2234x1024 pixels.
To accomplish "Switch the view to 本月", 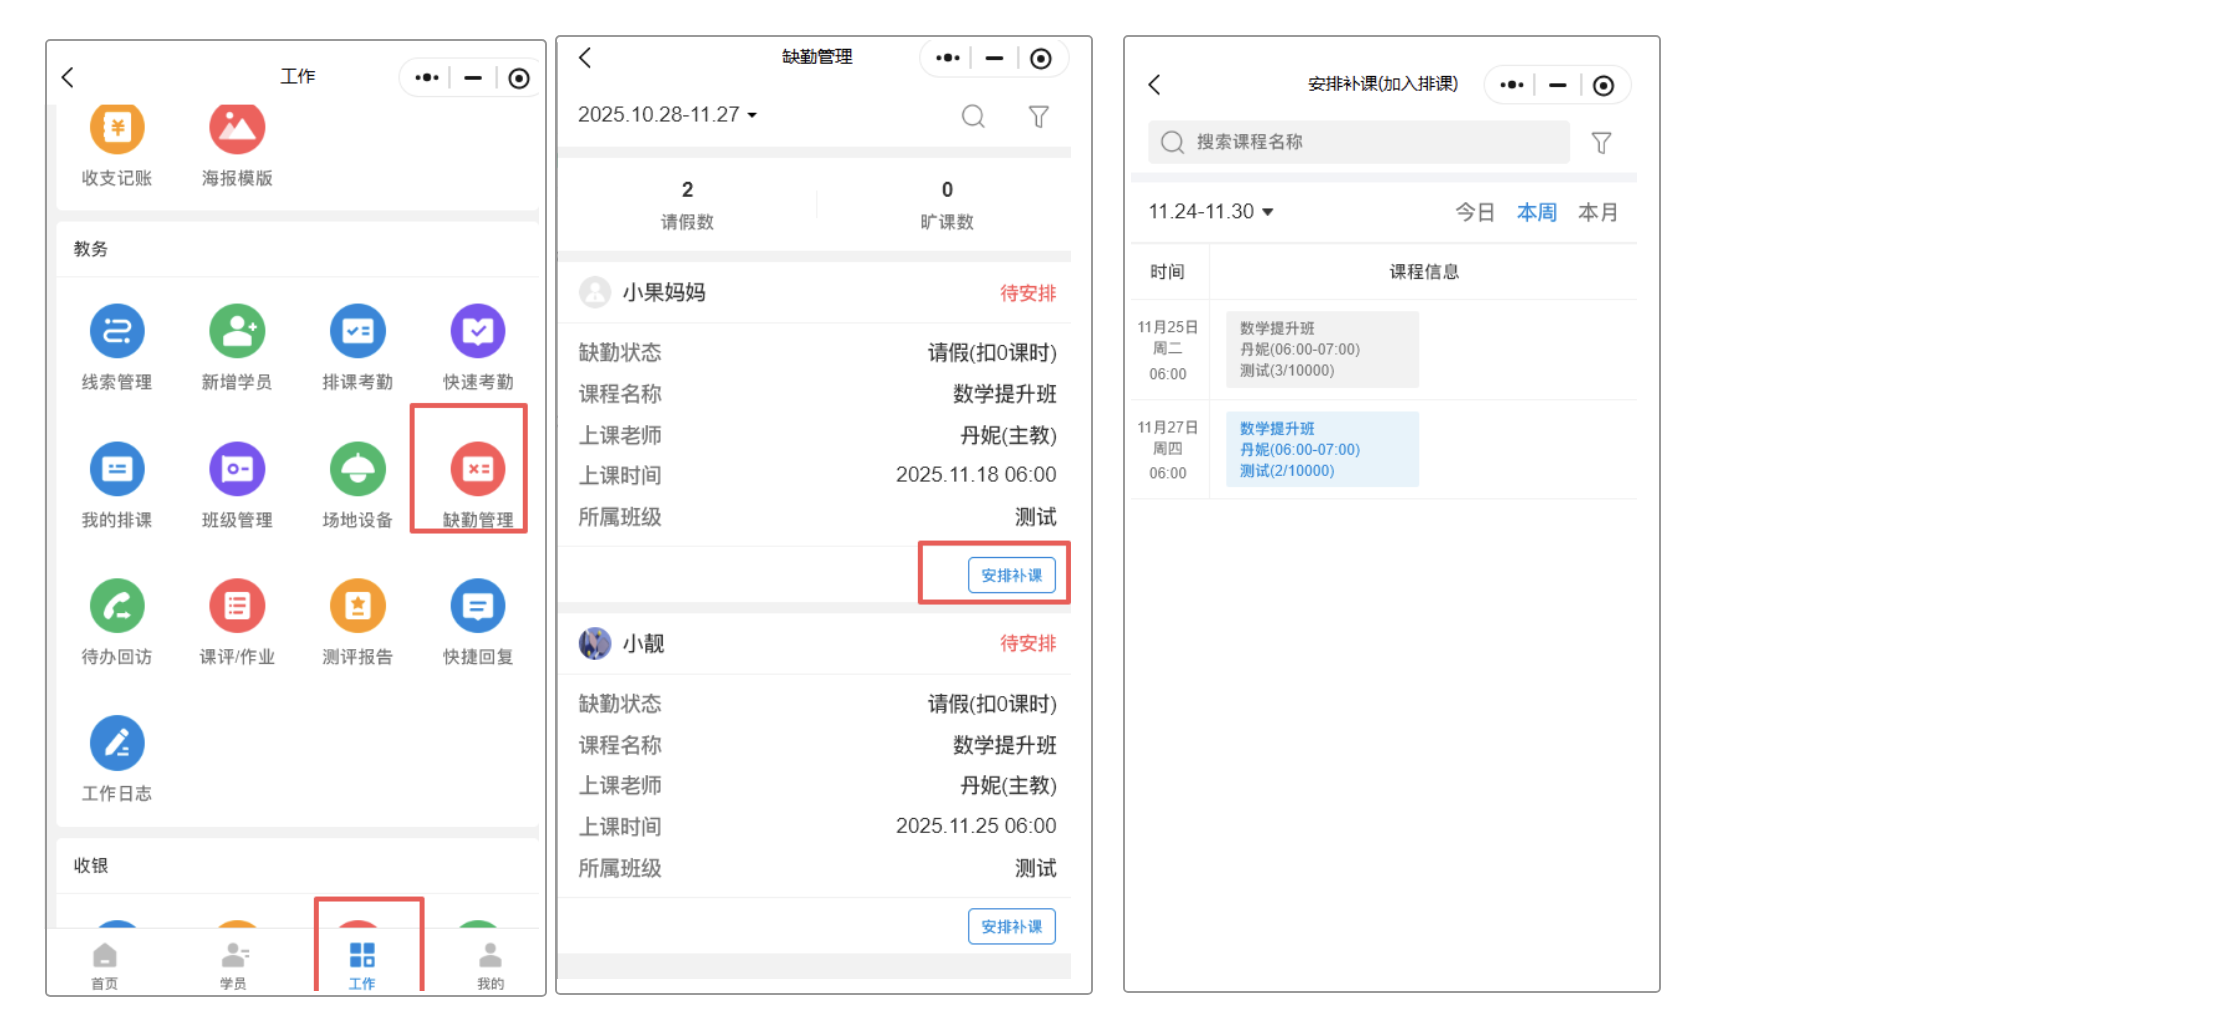I will pyautogui.click(x=1597, y=211).
